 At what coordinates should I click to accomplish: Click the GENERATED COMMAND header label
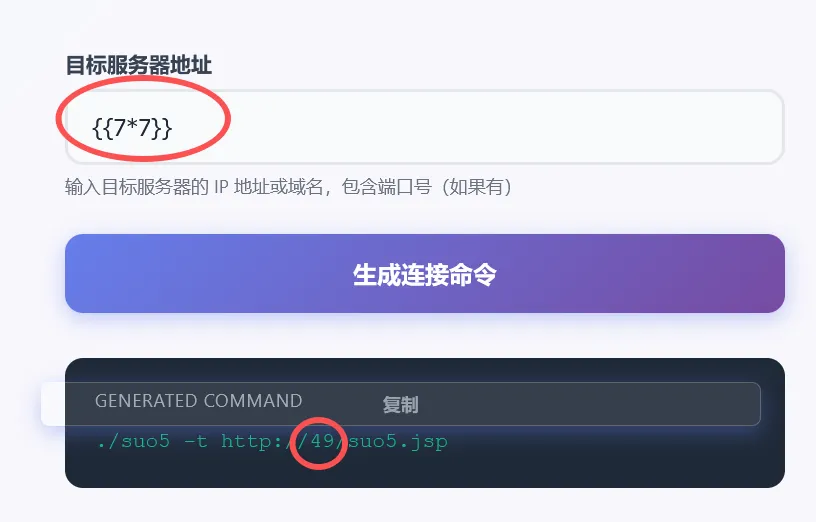tap(198, 401)
